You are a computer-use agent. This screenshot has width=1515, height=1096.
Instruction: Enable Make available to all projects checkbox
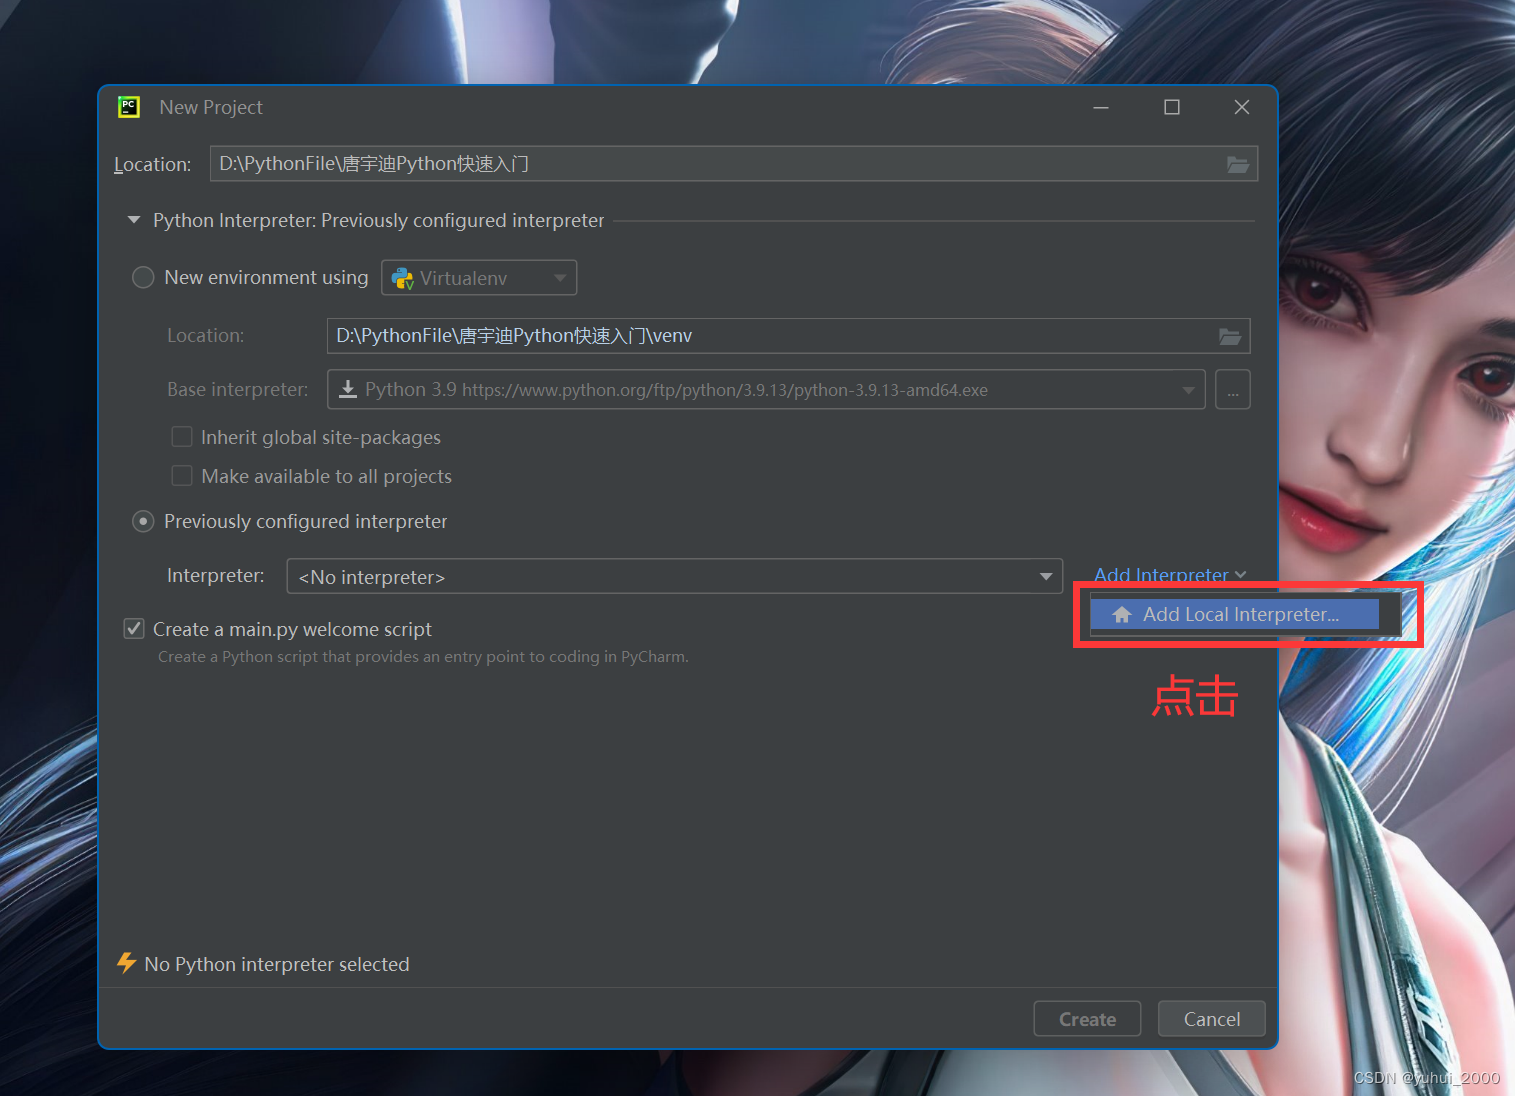point(182,476)
